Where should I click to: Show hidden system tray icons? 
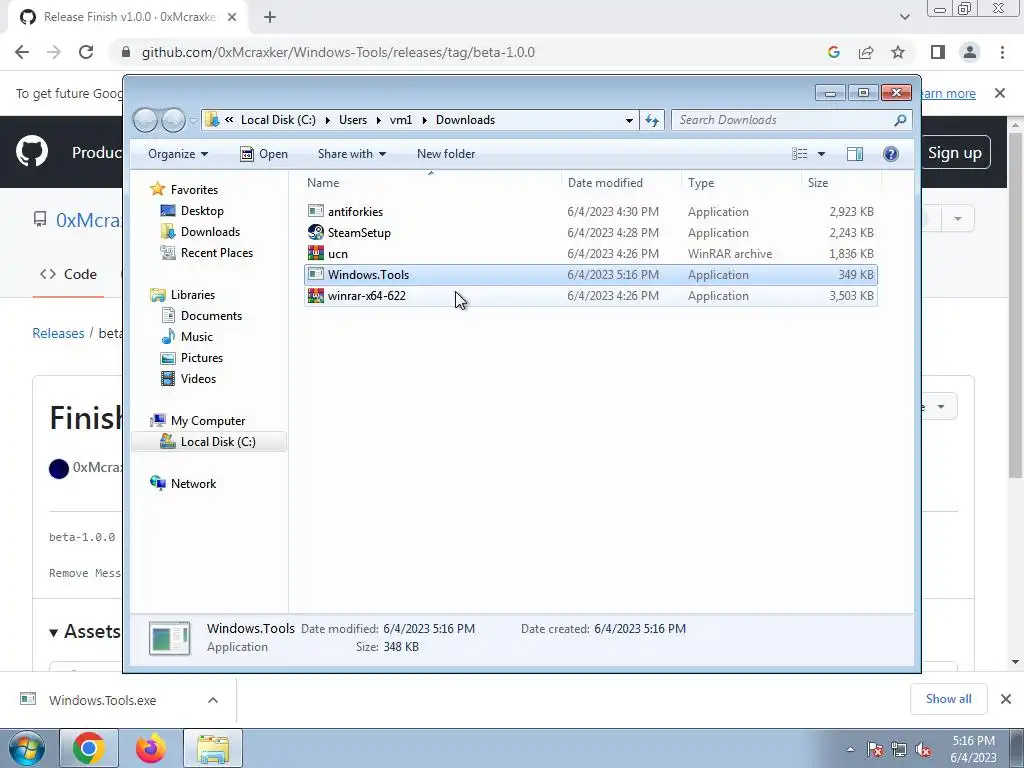click(850, 749)
